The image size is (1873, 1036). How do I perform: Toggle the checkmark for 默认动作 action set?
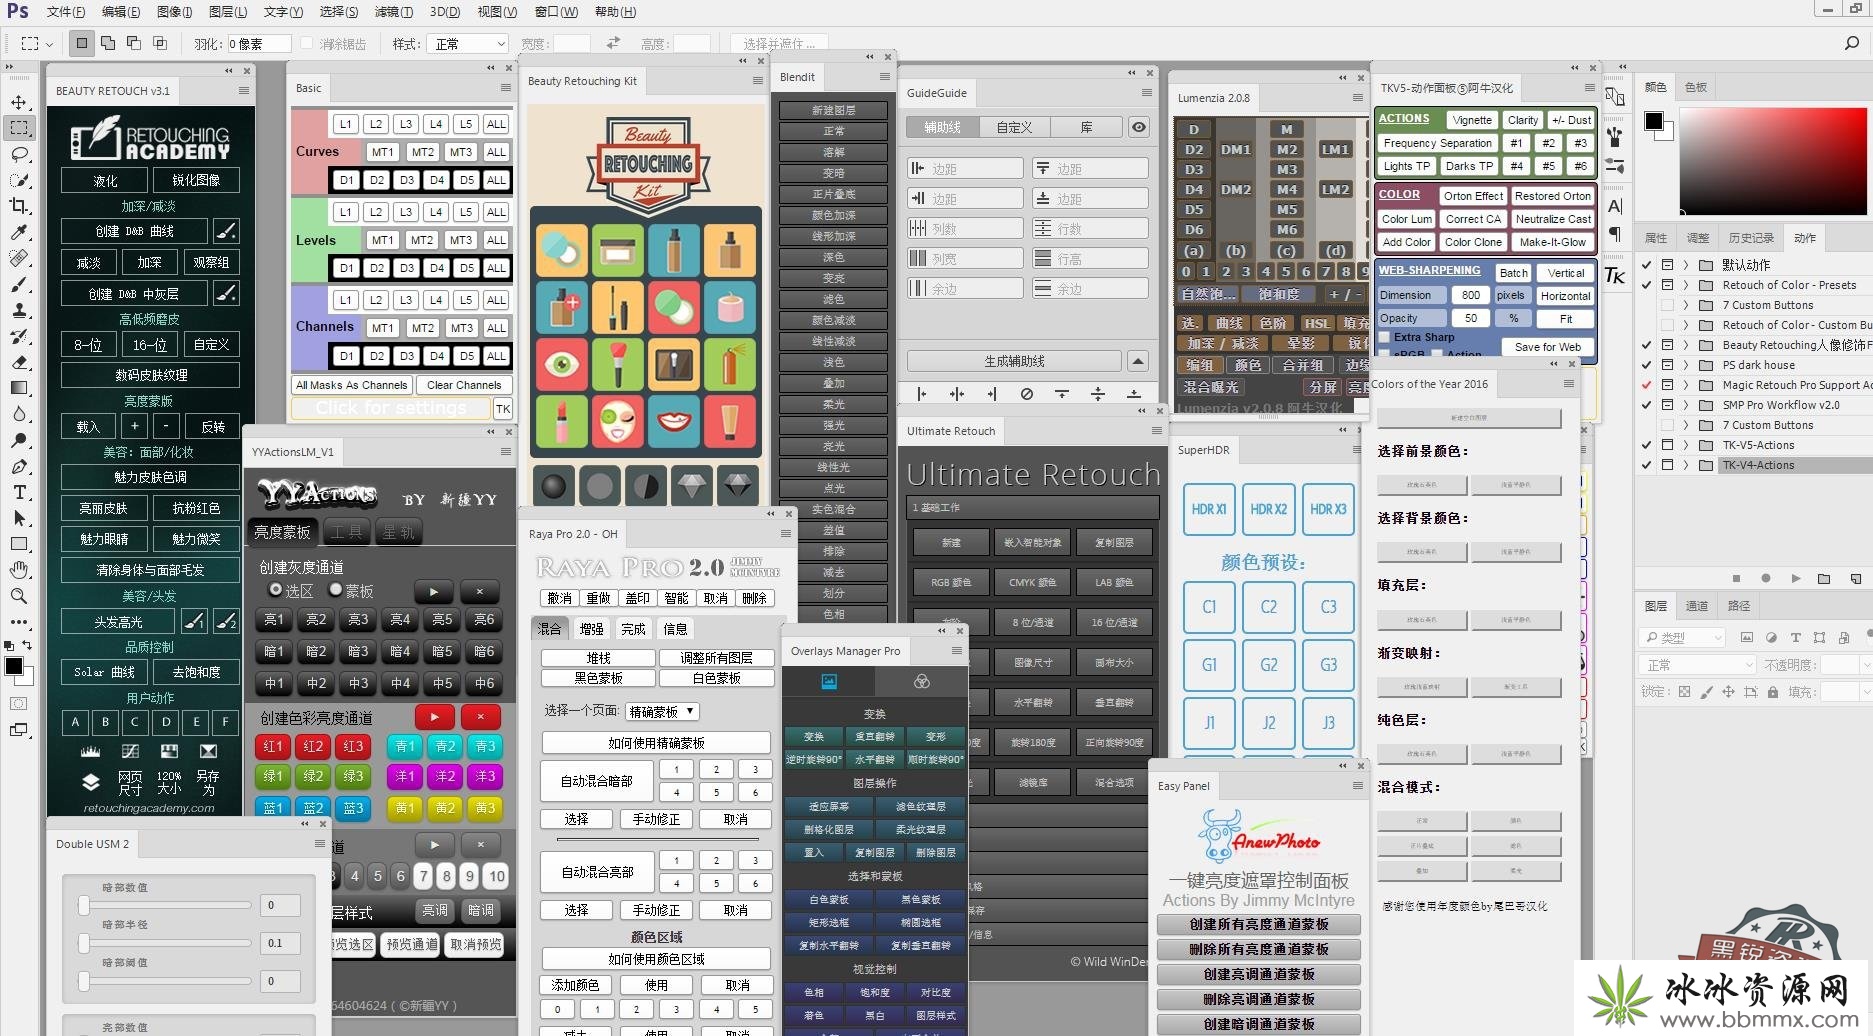click(1647, 265)
